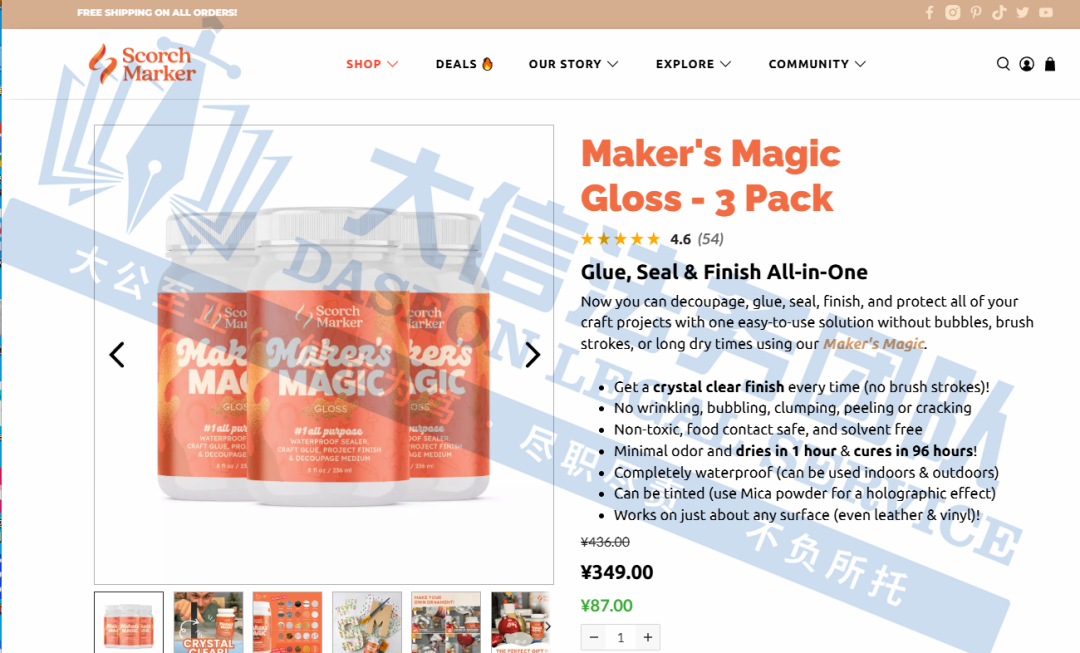Click the search magnifier icon

point(1003,64)
